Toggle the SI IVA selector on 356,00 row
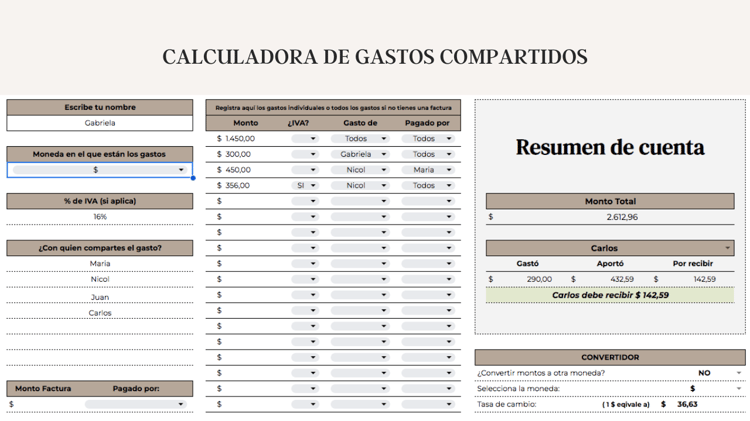 [305, 186]
